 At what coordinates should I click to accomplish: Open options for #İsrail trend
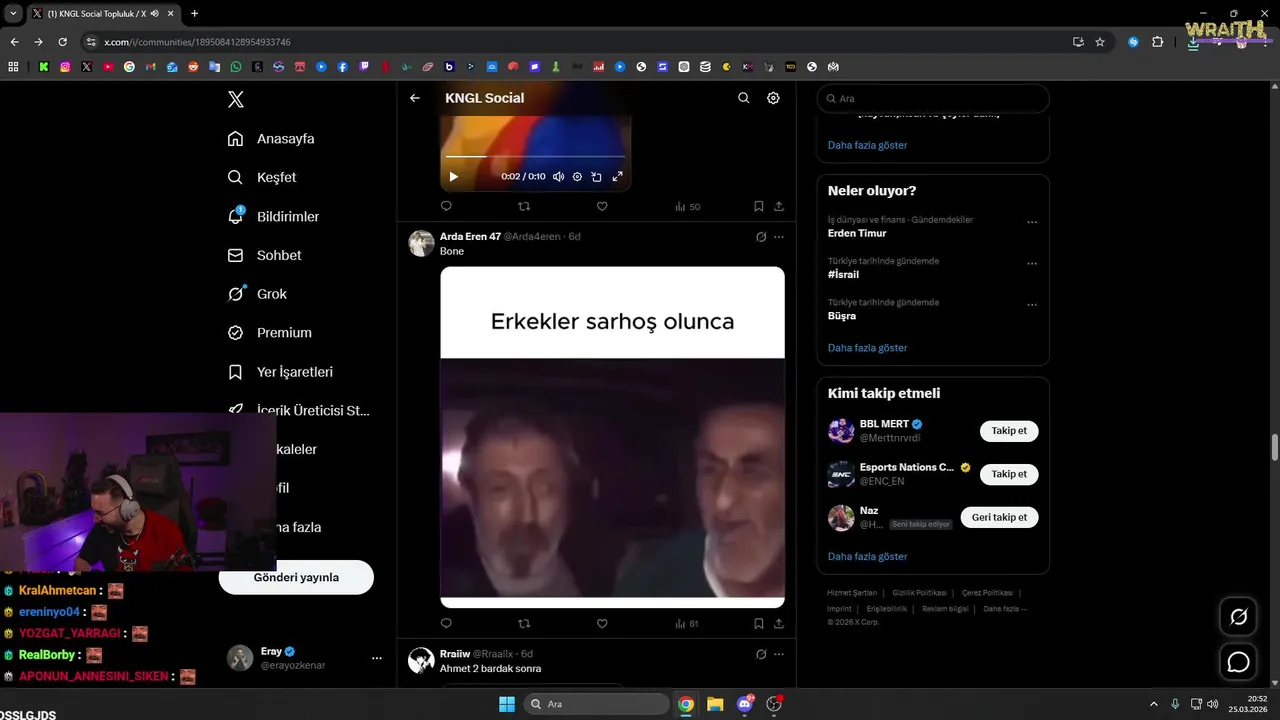[x=1032, y=263]
